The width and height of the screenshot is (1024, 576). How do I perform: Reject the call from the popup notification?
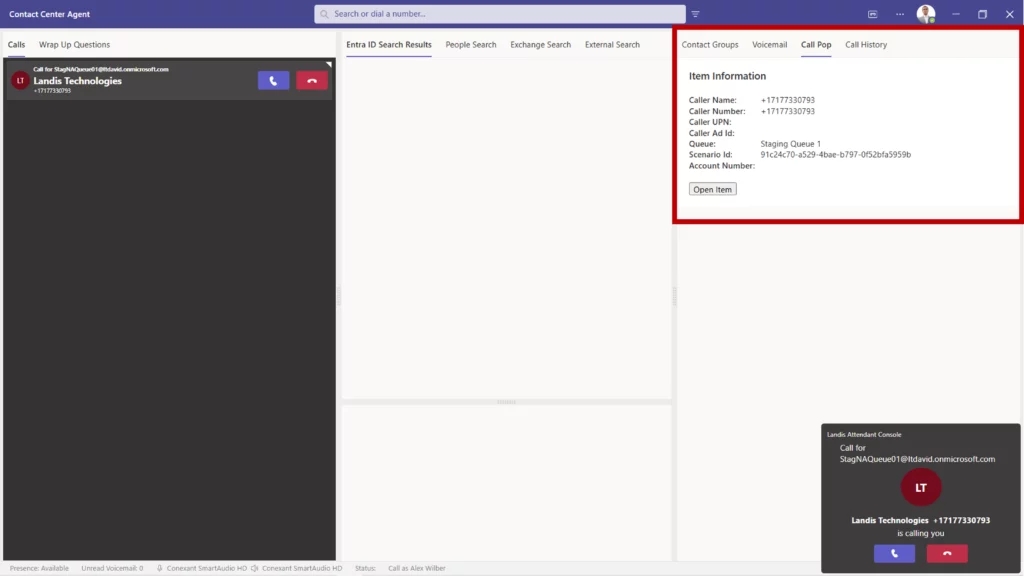coord(947,553)
